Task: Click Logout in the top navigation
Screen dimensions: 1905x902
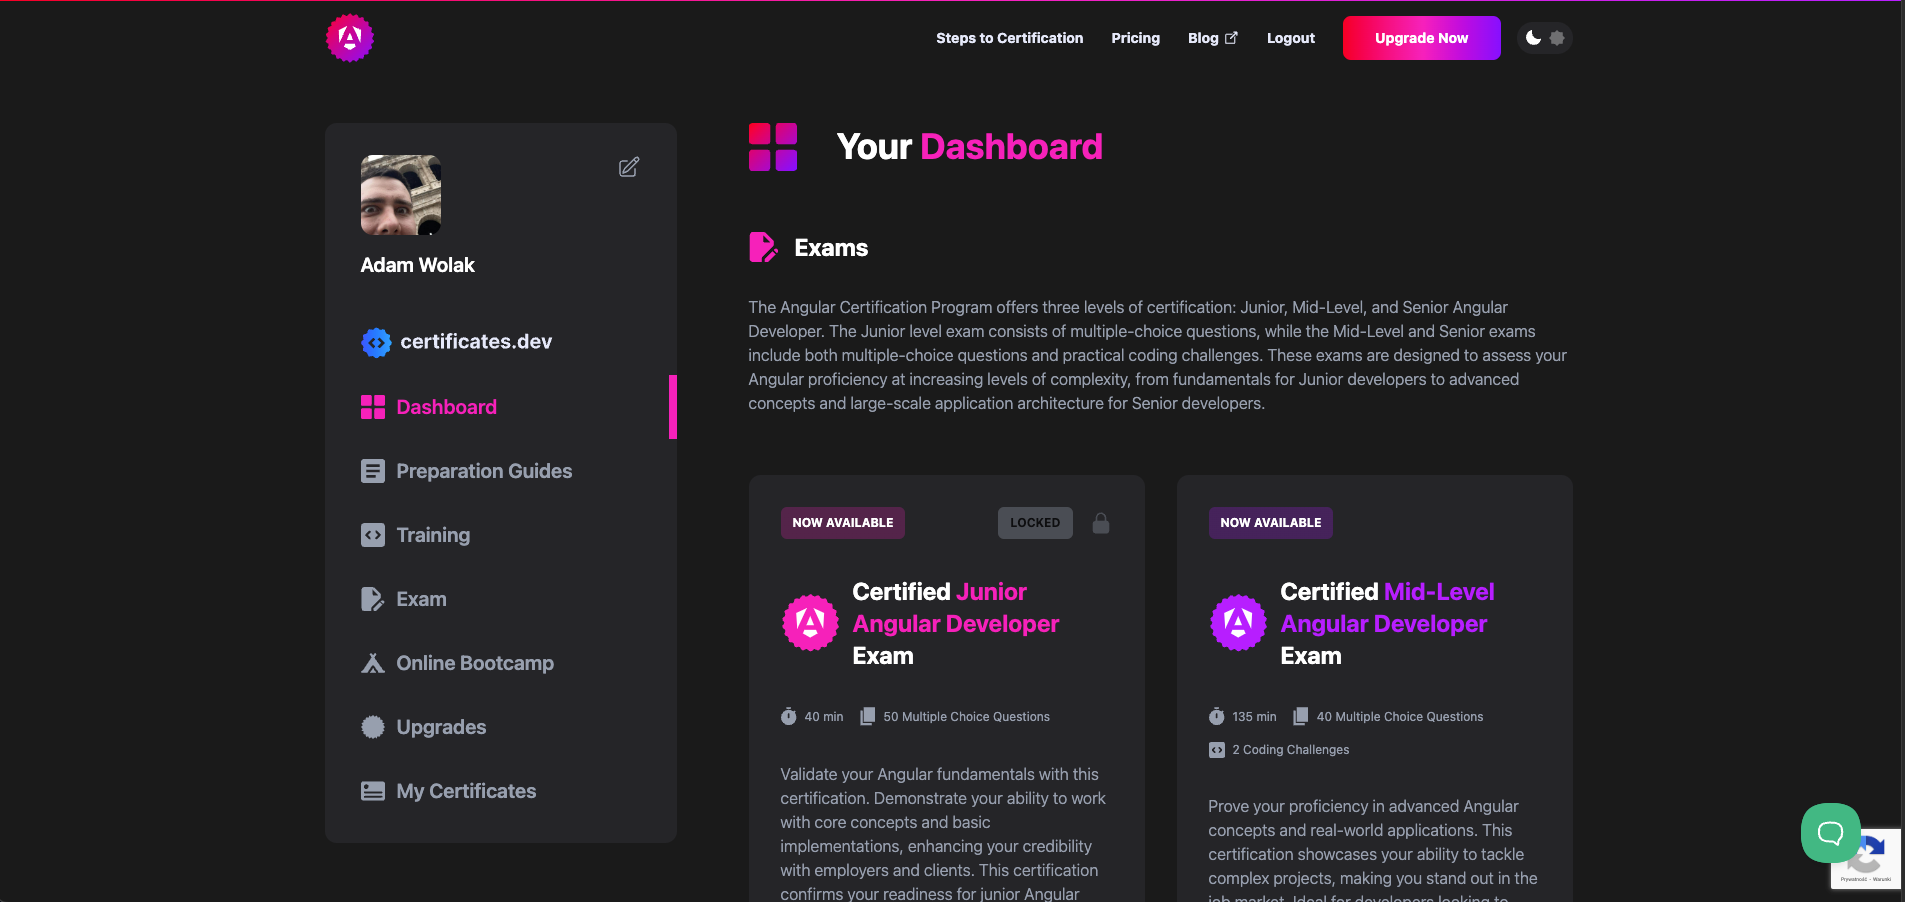Action: [1291, 38]
